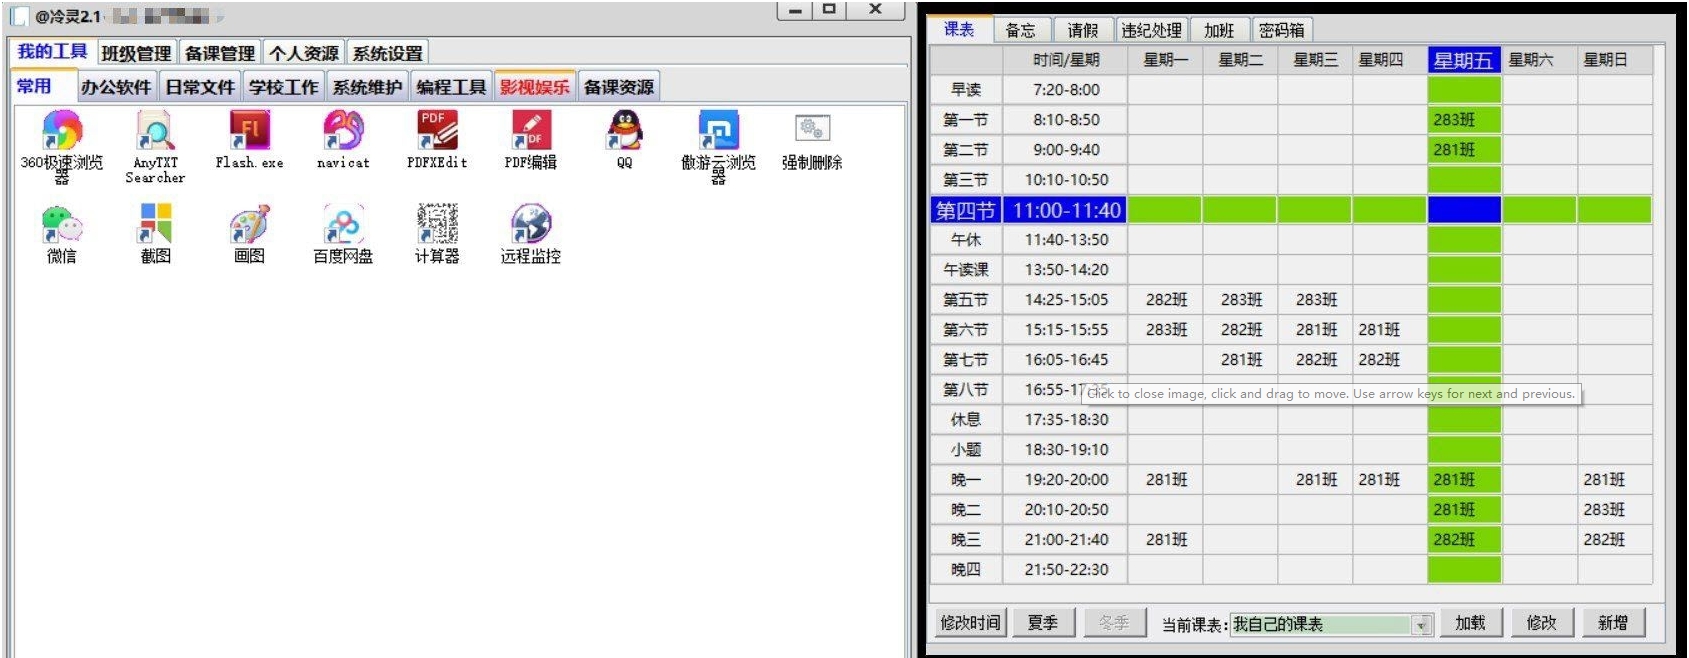Image resolution: width=1689 pixels, height=658 pixels.
Task: Launch 傲游云浏览器 shortcut
Action: 718,146
